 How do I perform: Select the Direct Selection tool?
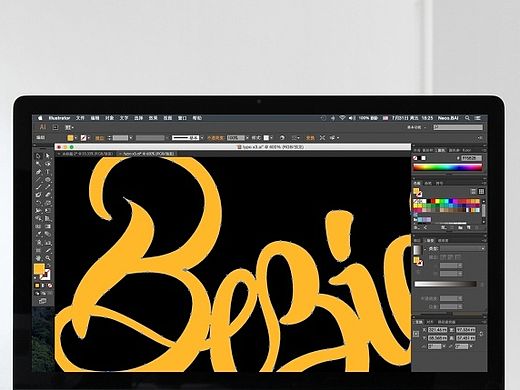pyautogui.click(x=48, y=156)
